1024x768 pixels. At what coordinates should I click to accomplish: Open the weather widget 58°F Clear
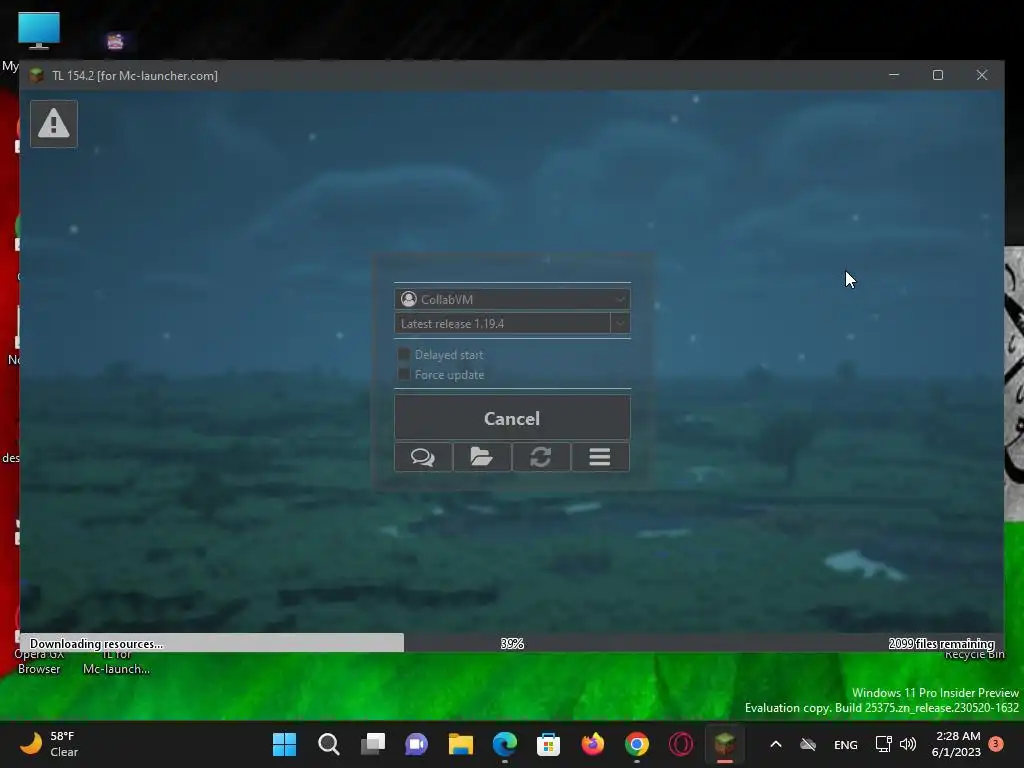[x=49, y=744]
